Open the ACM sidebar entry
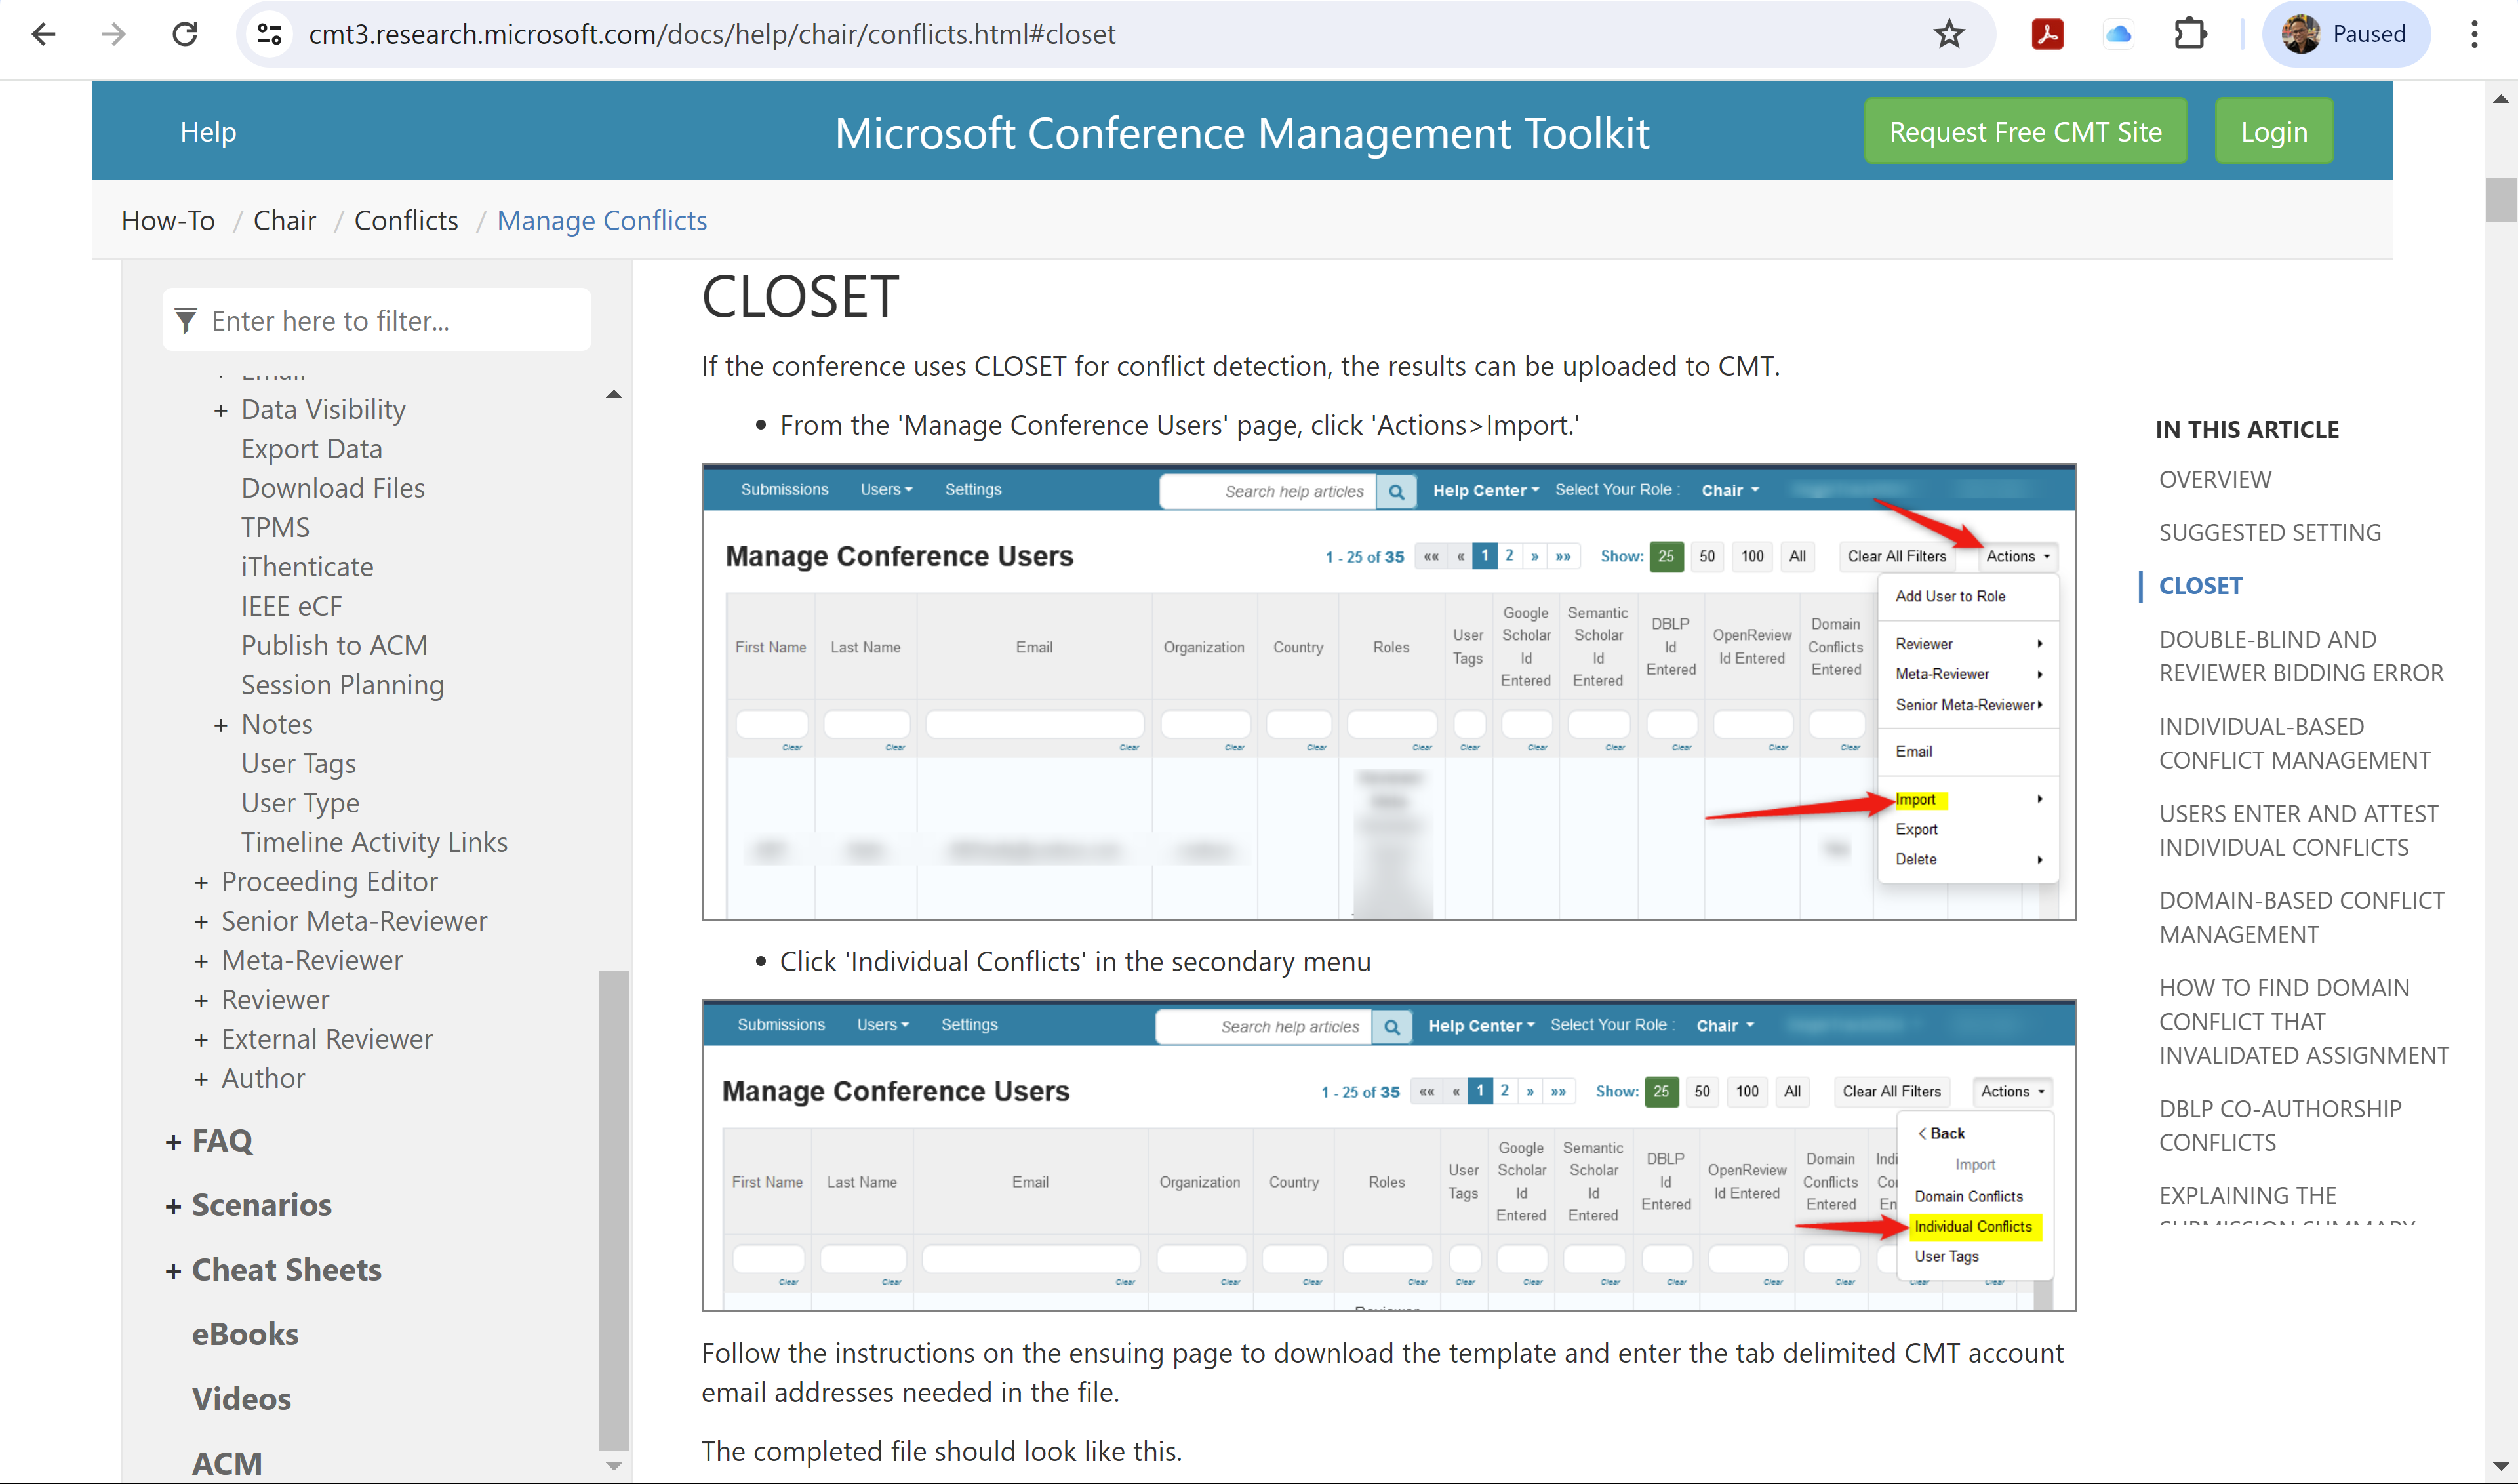Image resolution: width=2518 pixels, height=1484 pixels. pyautogui.click(x=227, y=1463)
